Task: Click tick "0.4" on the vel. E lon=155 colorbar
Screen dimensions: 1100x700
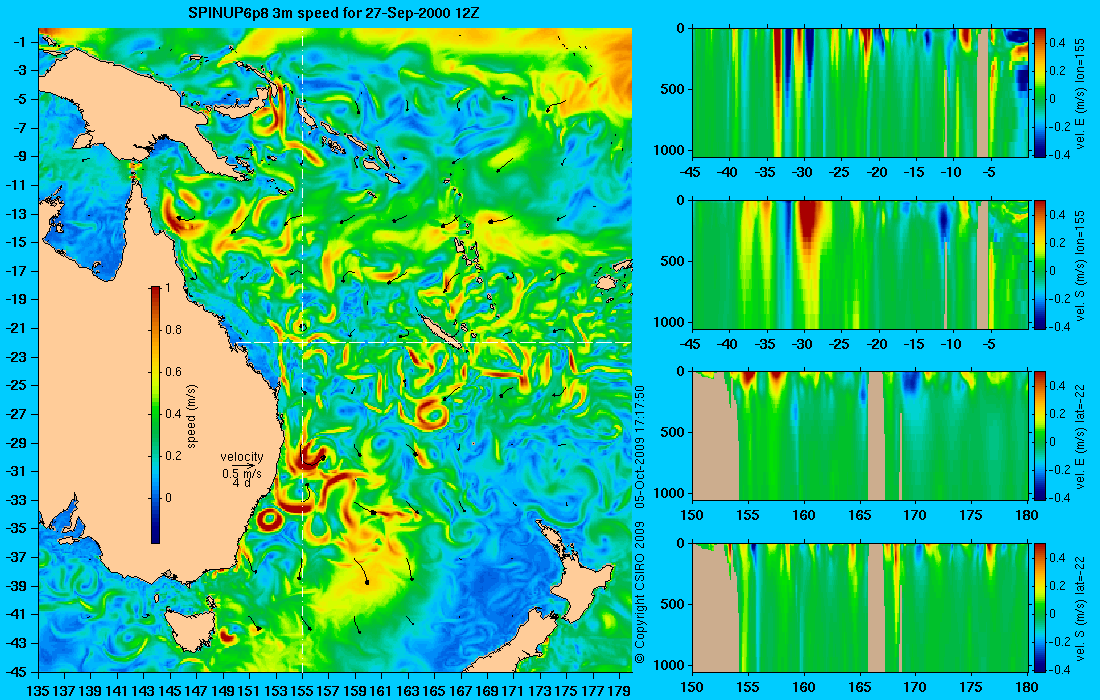Action: pyautogui.click(x=1057, y=43)
